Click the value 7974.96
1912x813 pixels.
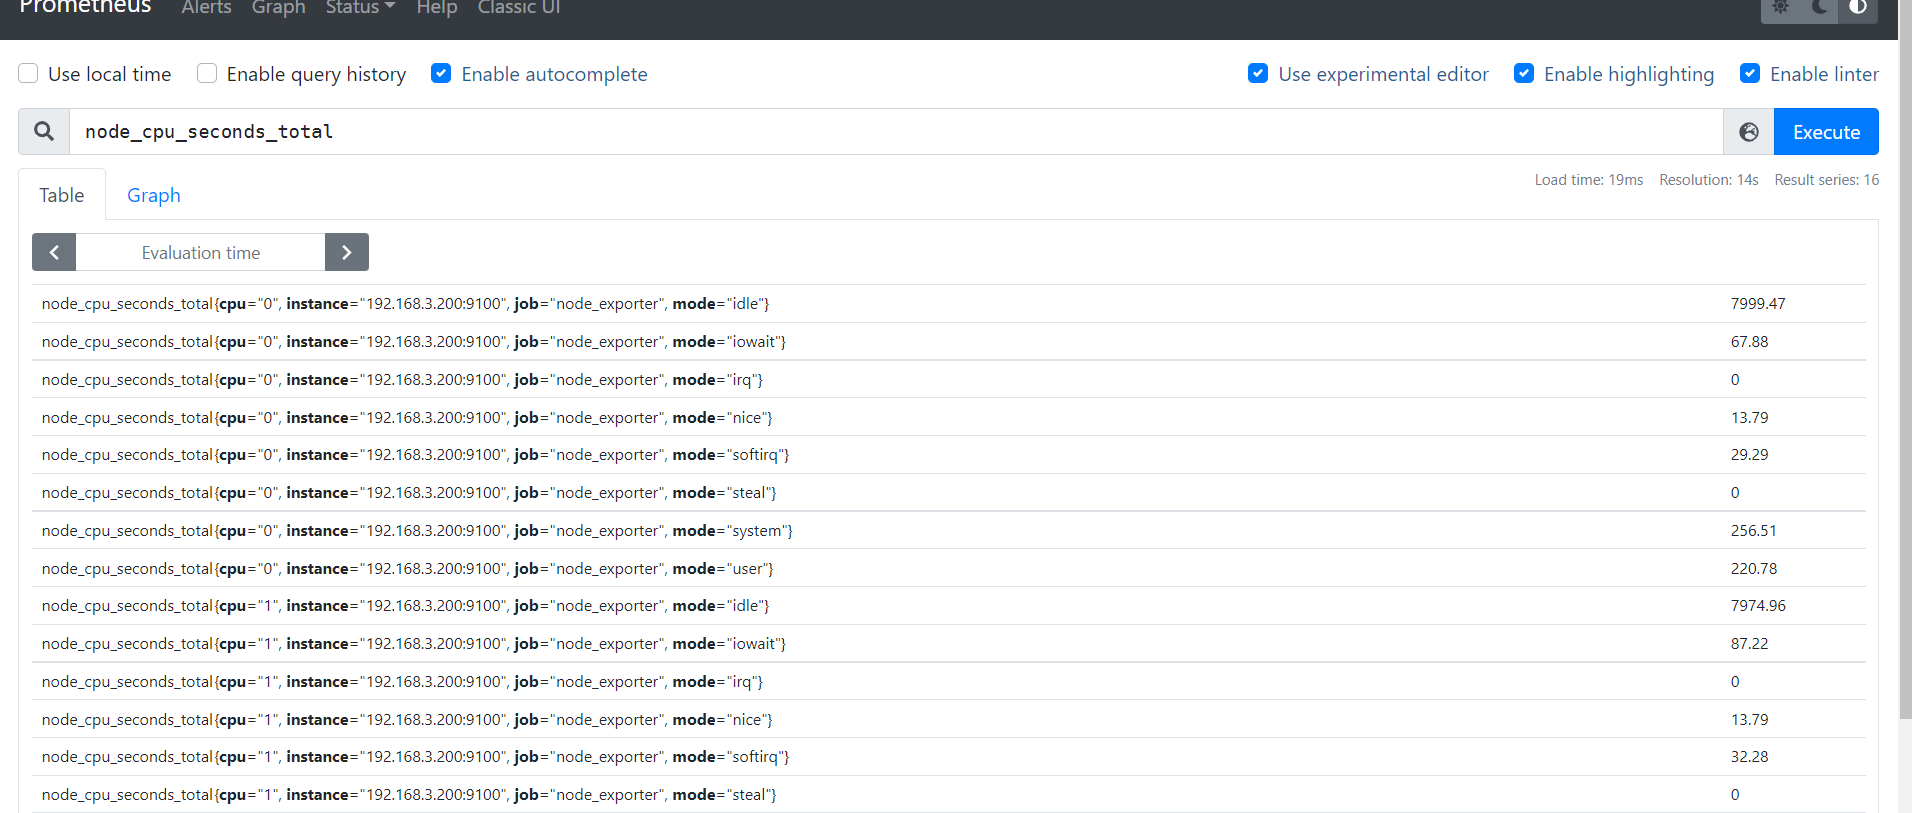(x=1758, y=606)
